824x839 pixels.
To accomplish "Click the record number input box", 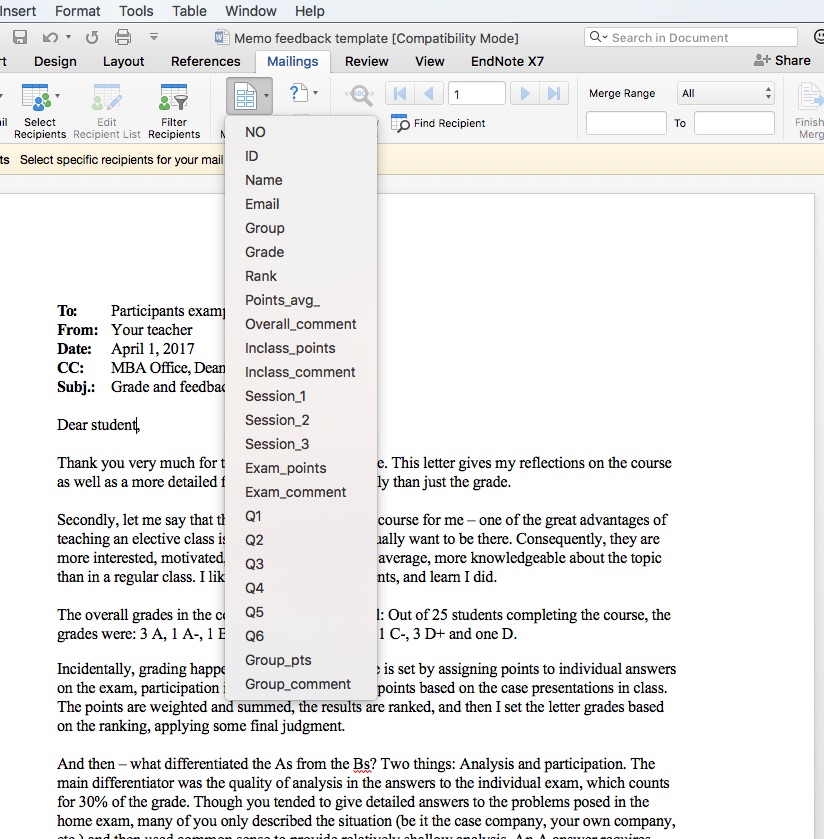I will [476, 94].
